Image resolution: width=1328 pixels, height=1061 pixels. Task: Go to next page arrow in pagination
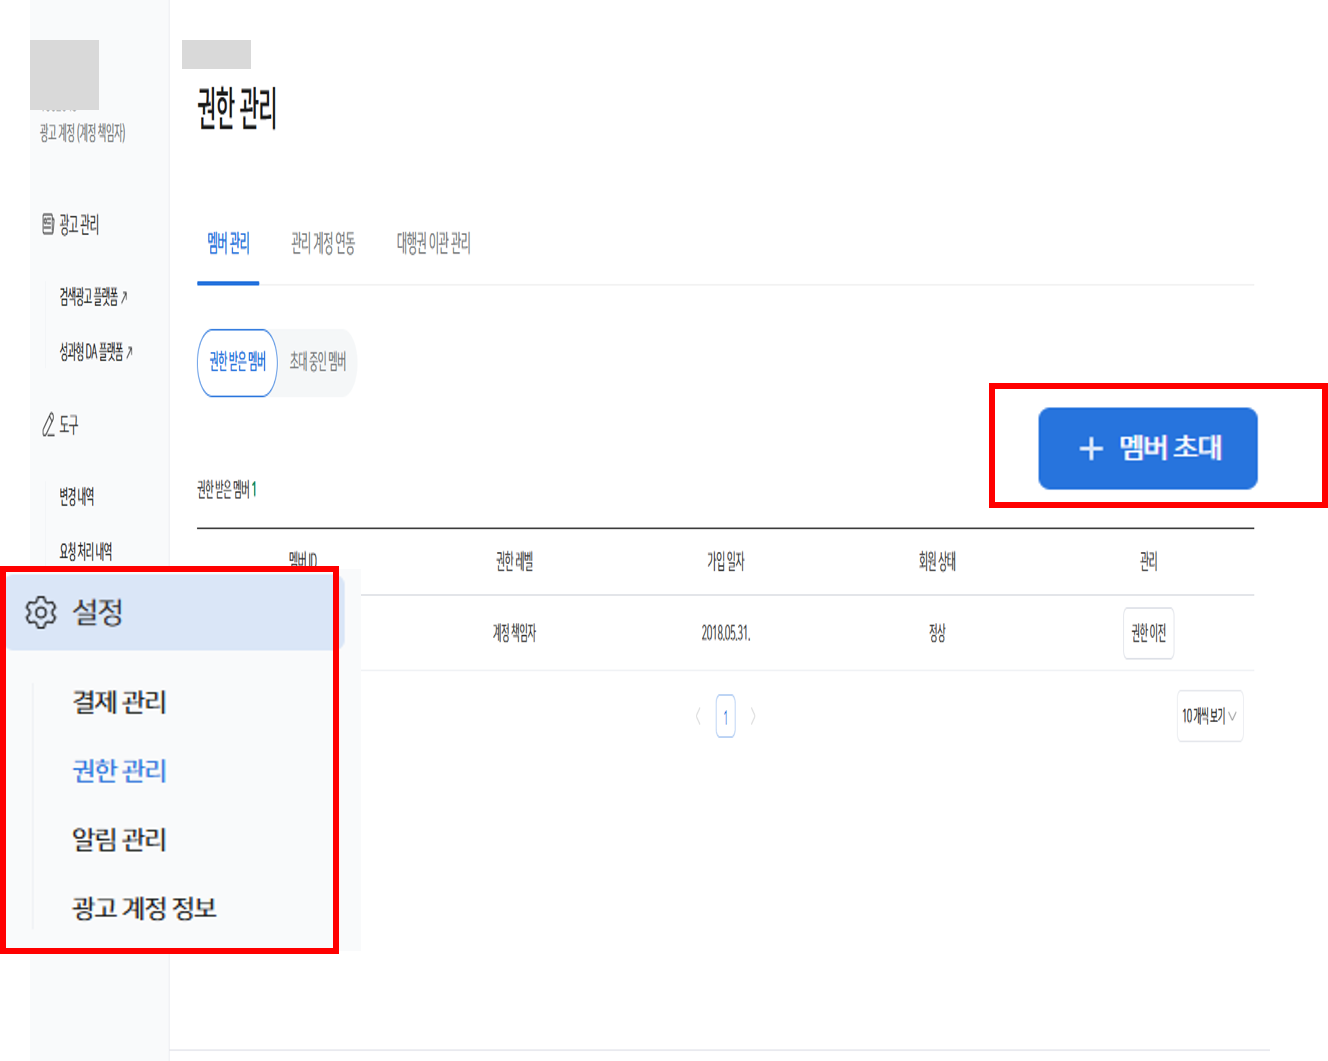(753, 716)
